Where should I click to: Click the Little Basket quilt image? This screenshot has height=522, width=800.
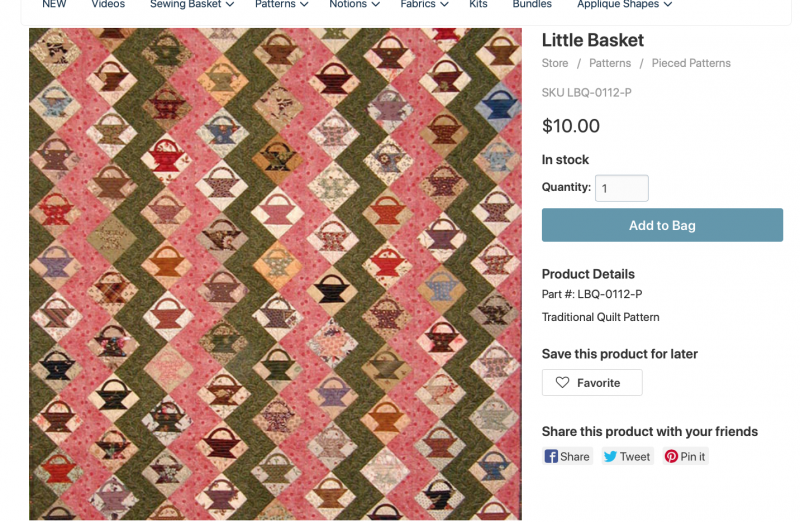(275, 274)
